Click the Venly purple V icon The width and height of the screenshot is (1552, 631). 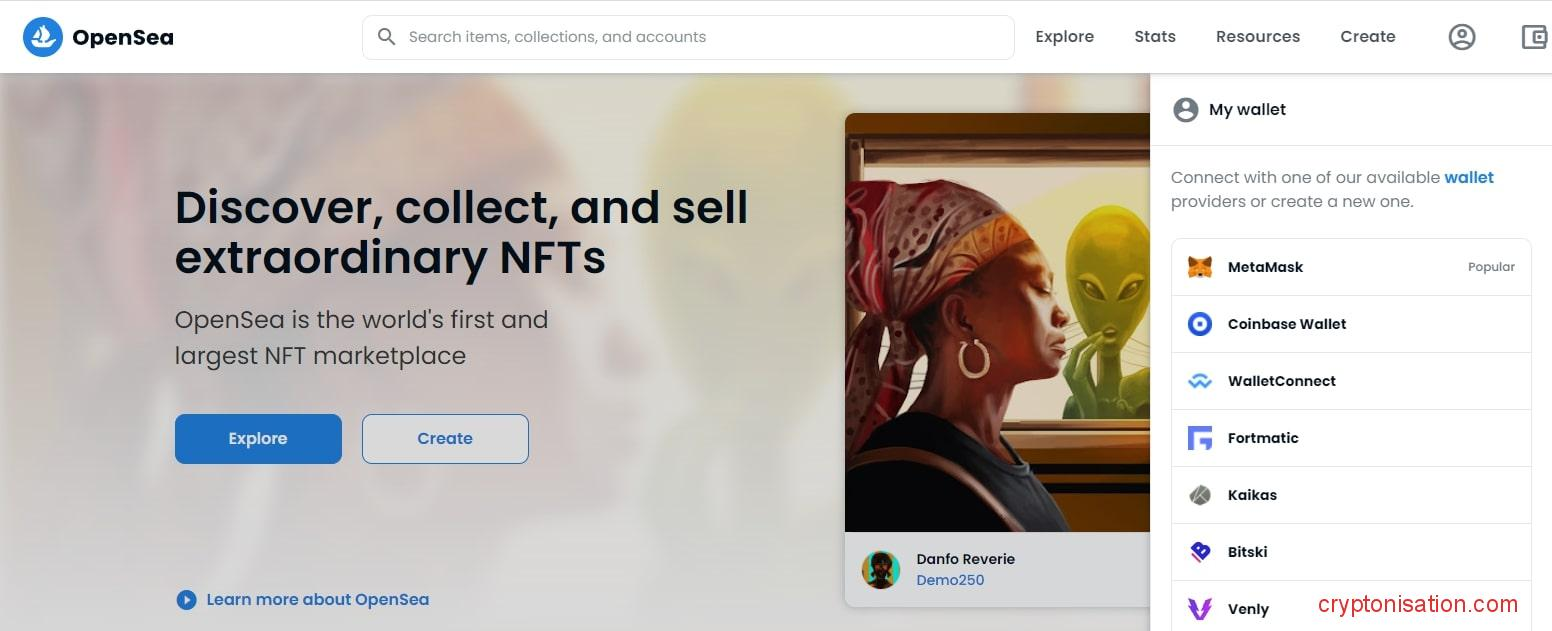point(1199,609)
